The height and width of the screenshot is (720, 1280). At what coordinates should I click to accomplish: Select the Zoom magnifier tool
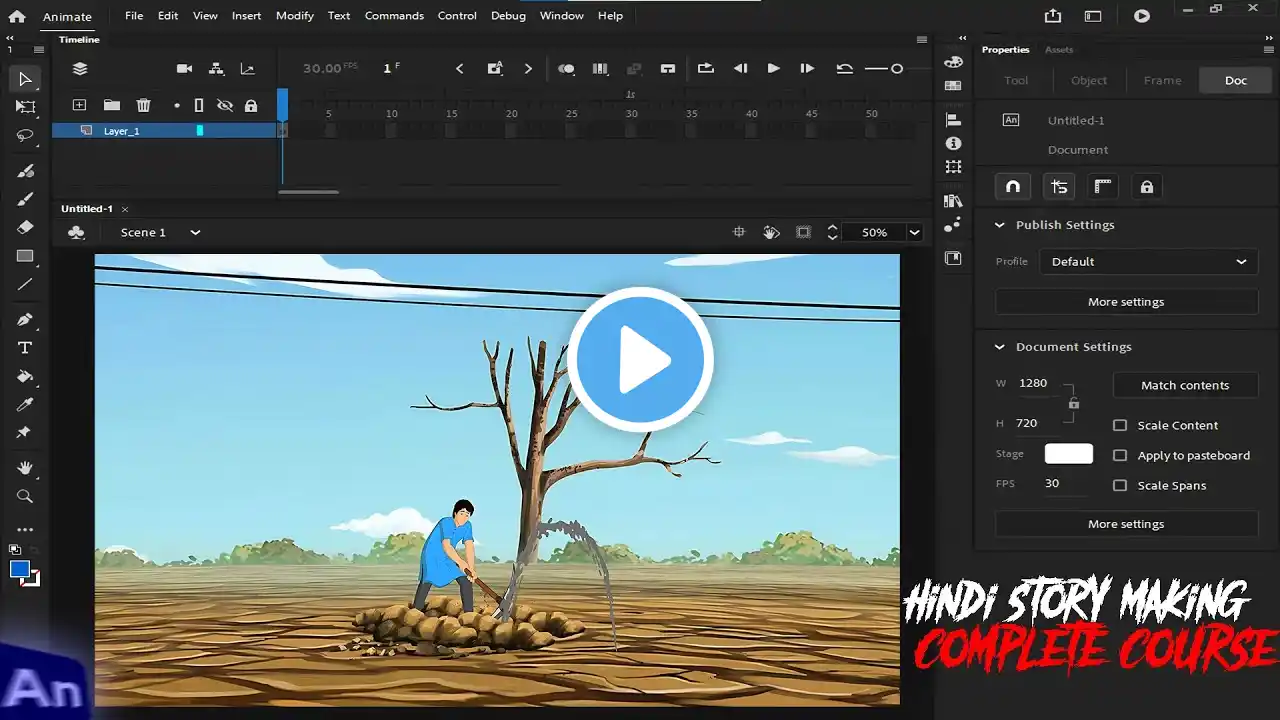25,496
